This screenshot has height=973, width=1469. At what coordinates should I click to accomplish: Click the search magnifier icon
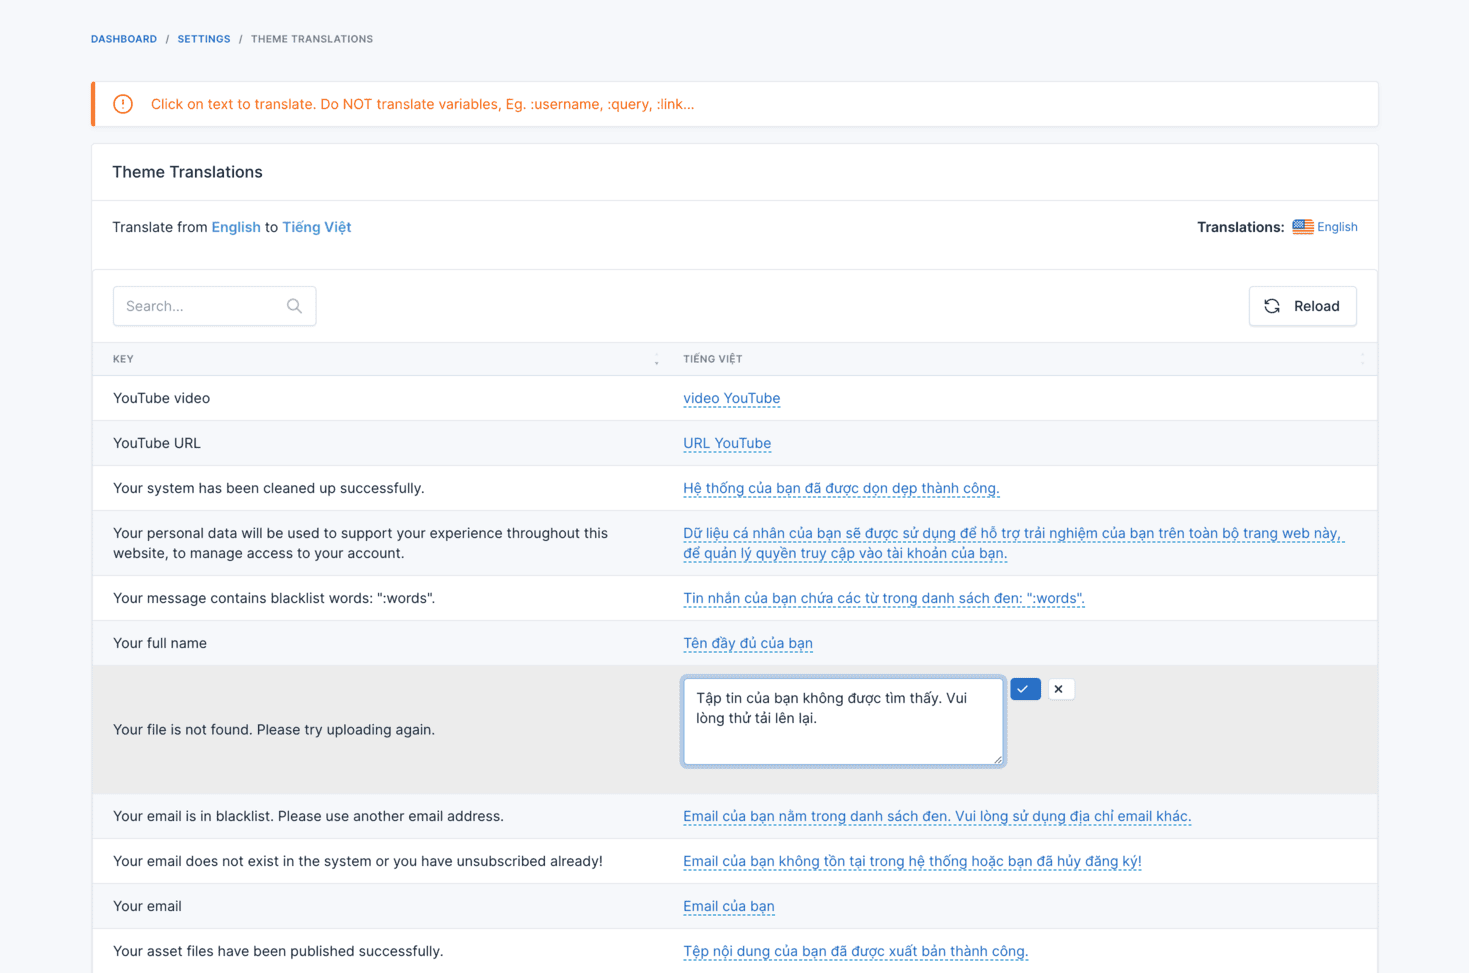click(x=294, y=306)
